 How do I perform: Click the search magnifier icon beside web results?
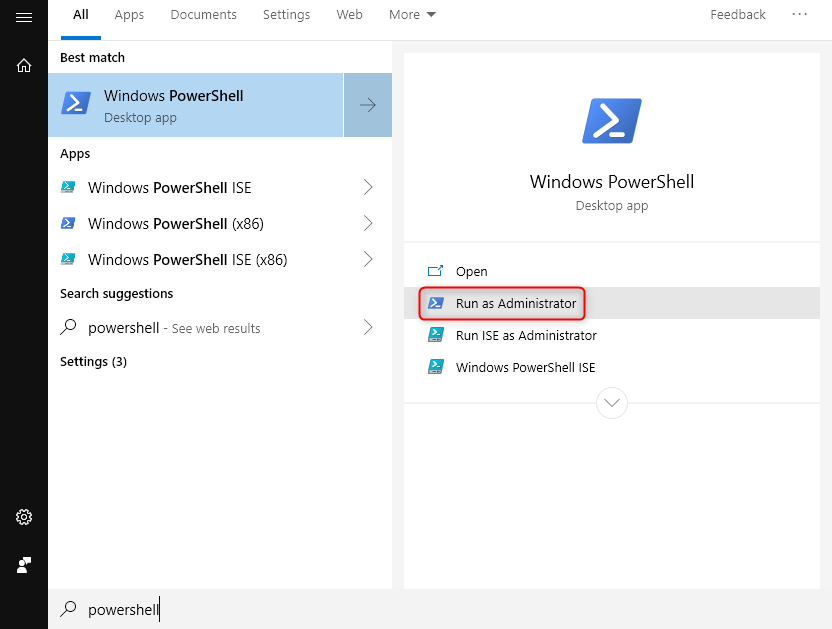69,327
